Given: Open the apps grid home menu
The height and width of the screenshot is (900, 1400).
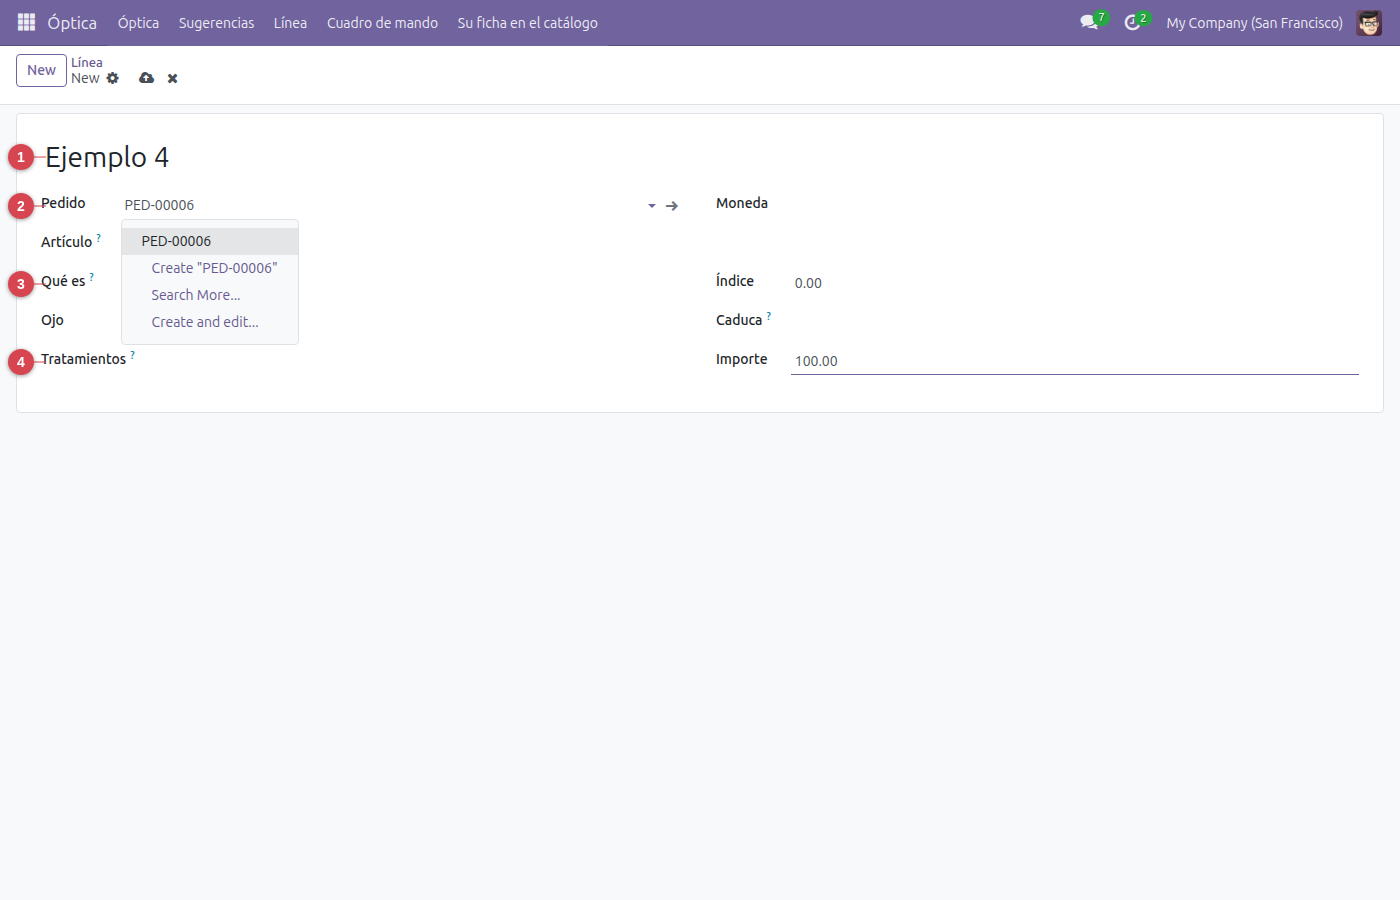Looking at the screenshot, I should click(27, 22).
